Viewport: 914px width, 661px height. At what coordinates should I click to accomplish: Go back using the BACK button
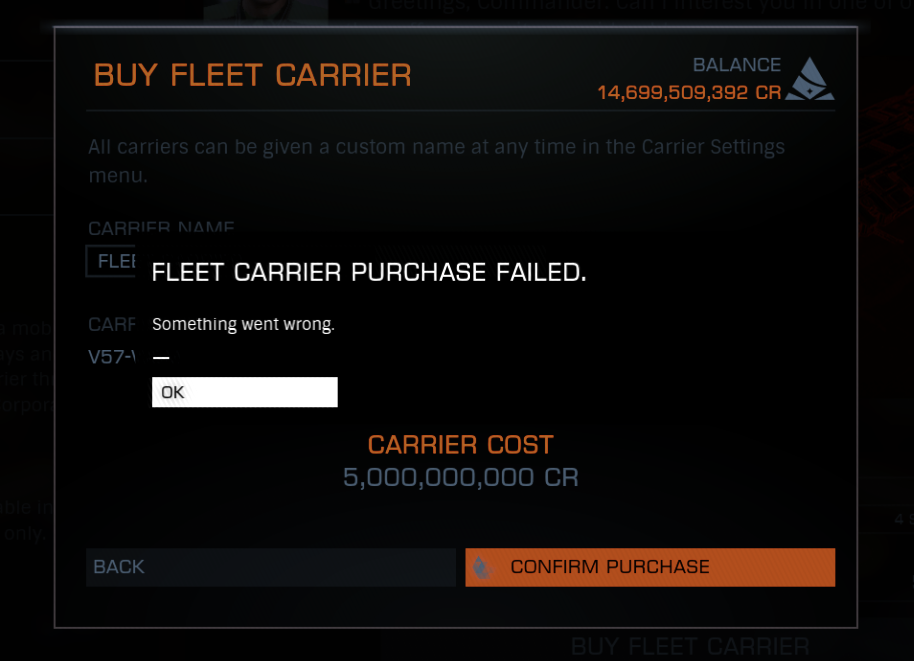271,567
